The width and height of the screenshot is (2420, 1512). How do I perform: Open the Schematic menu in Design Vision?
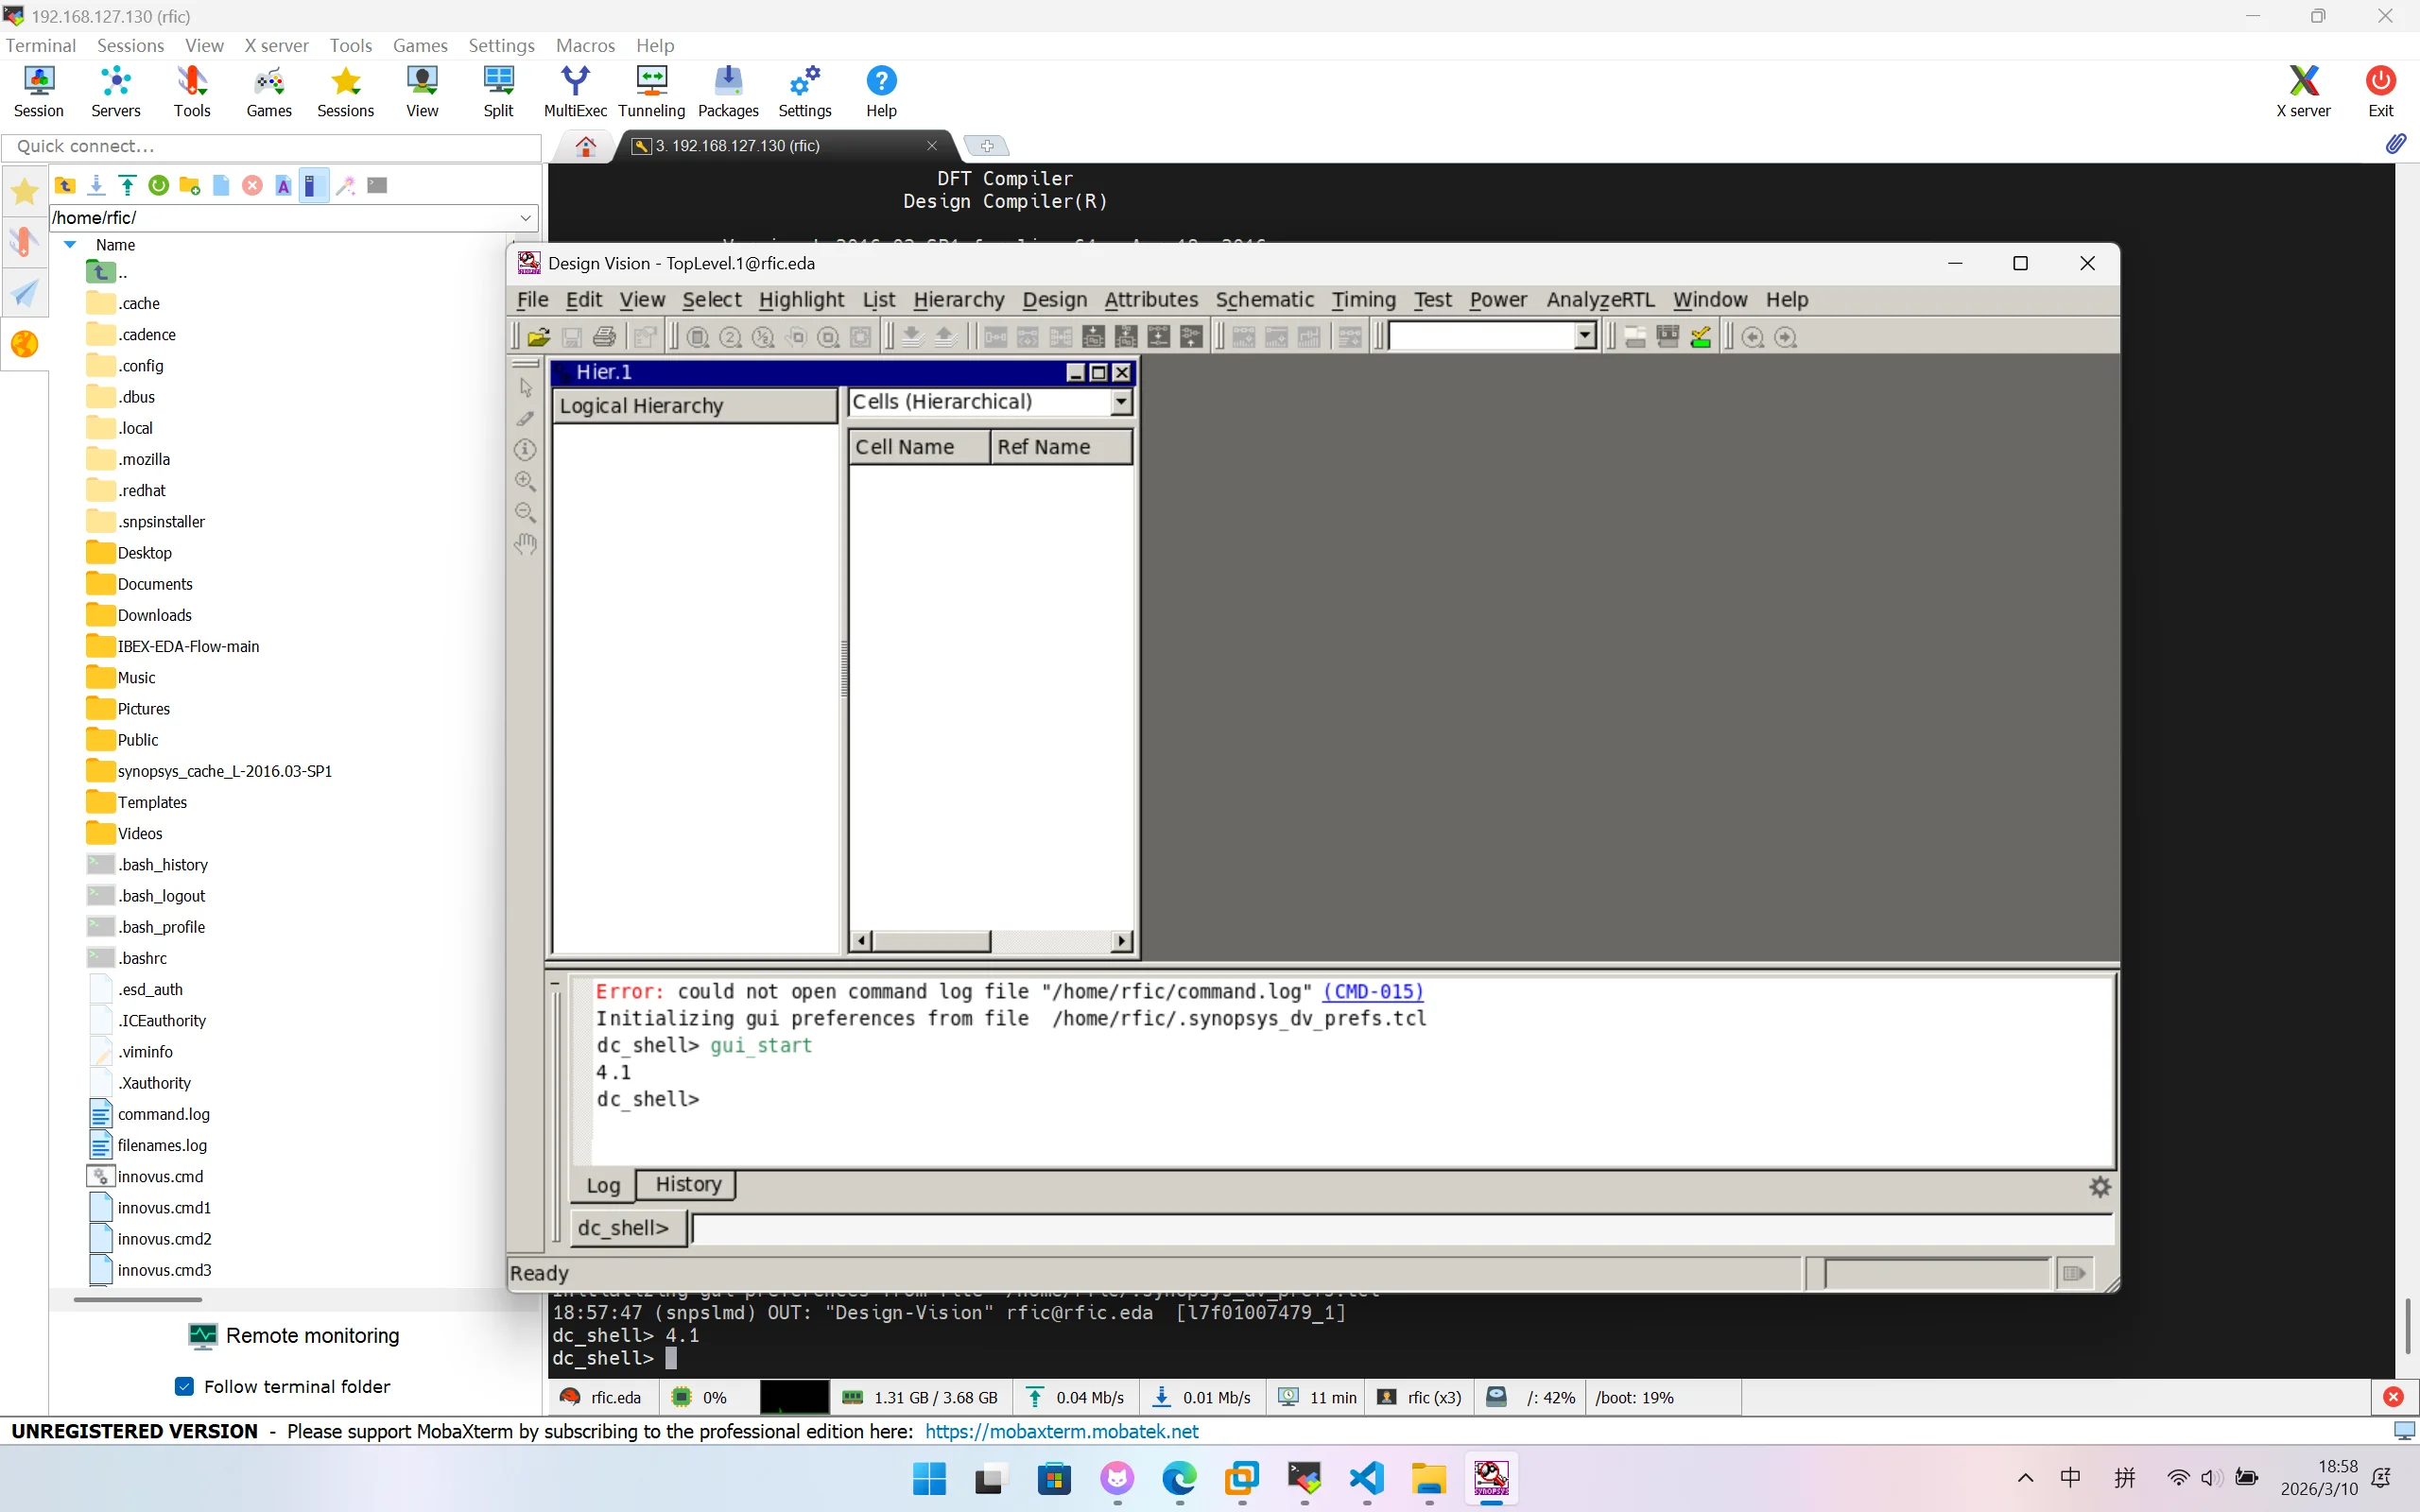(x=1264, y=300)
